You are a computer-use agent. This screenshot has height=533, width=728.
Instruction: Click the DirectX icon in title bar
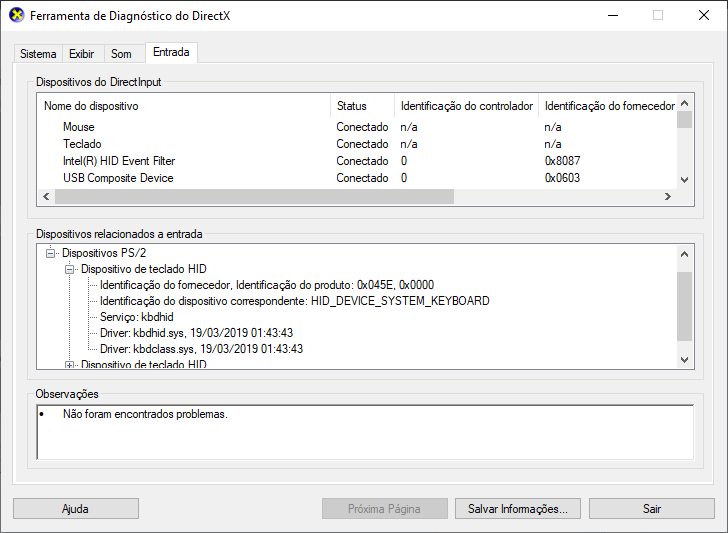[x=16, y=15]
